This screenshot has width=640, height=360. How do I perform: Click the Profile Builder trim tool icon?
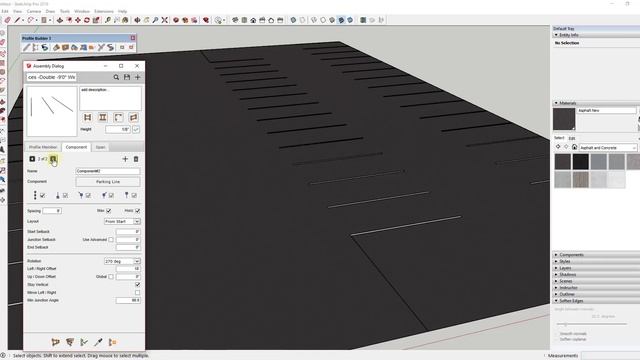(101, 48)
